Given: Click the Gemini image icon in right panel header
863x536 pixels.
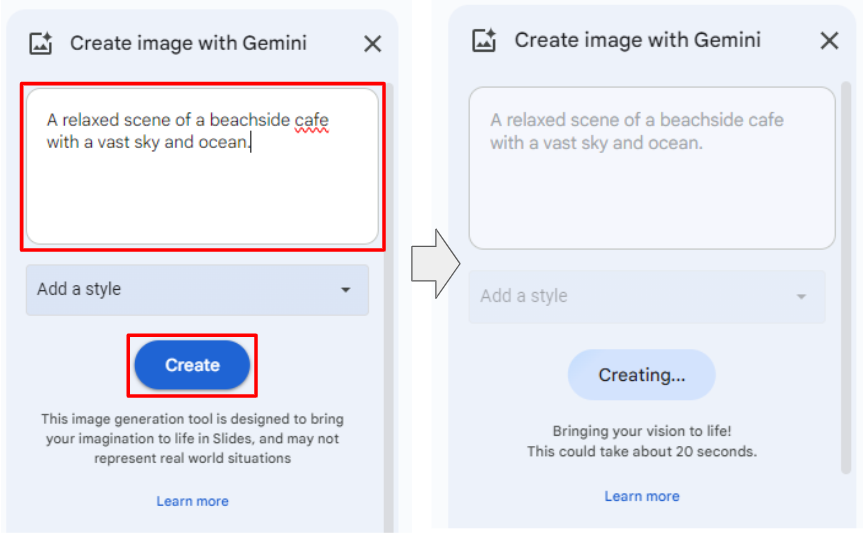Looking at the screenshot, I should [x=484, y=40].
